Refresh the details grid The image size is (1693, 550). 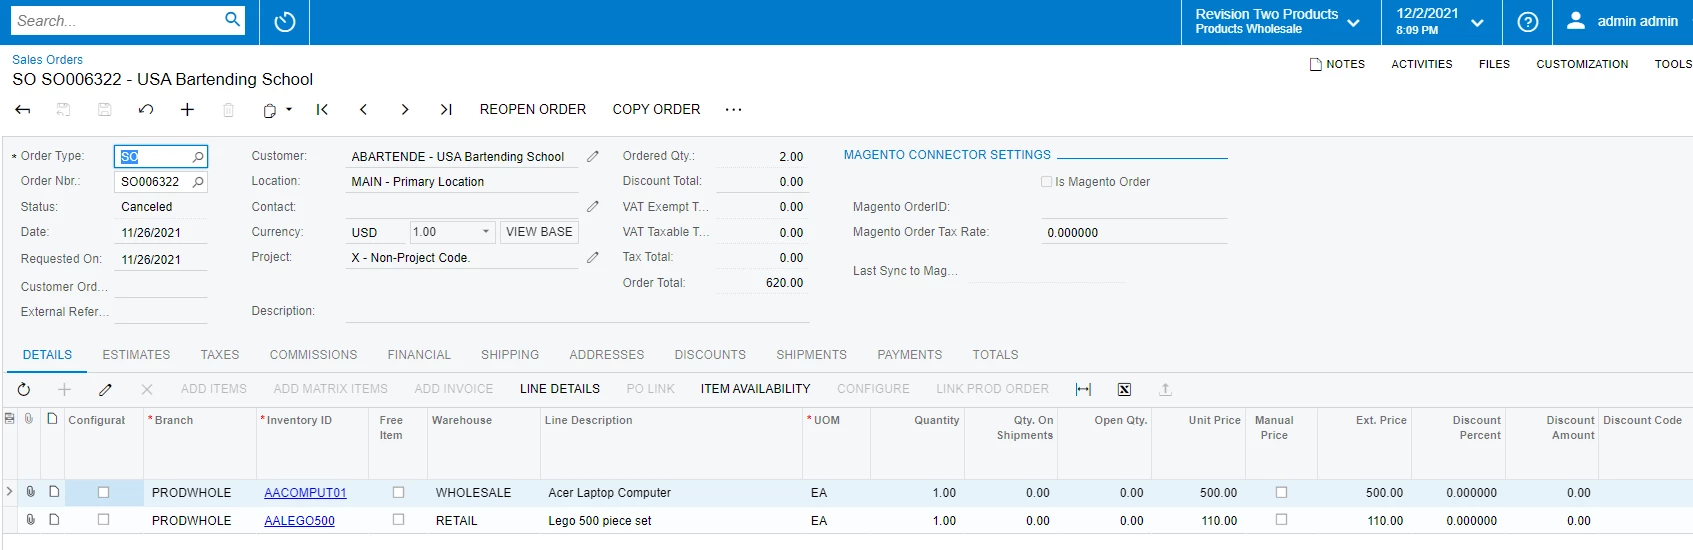tap(24, 389)
